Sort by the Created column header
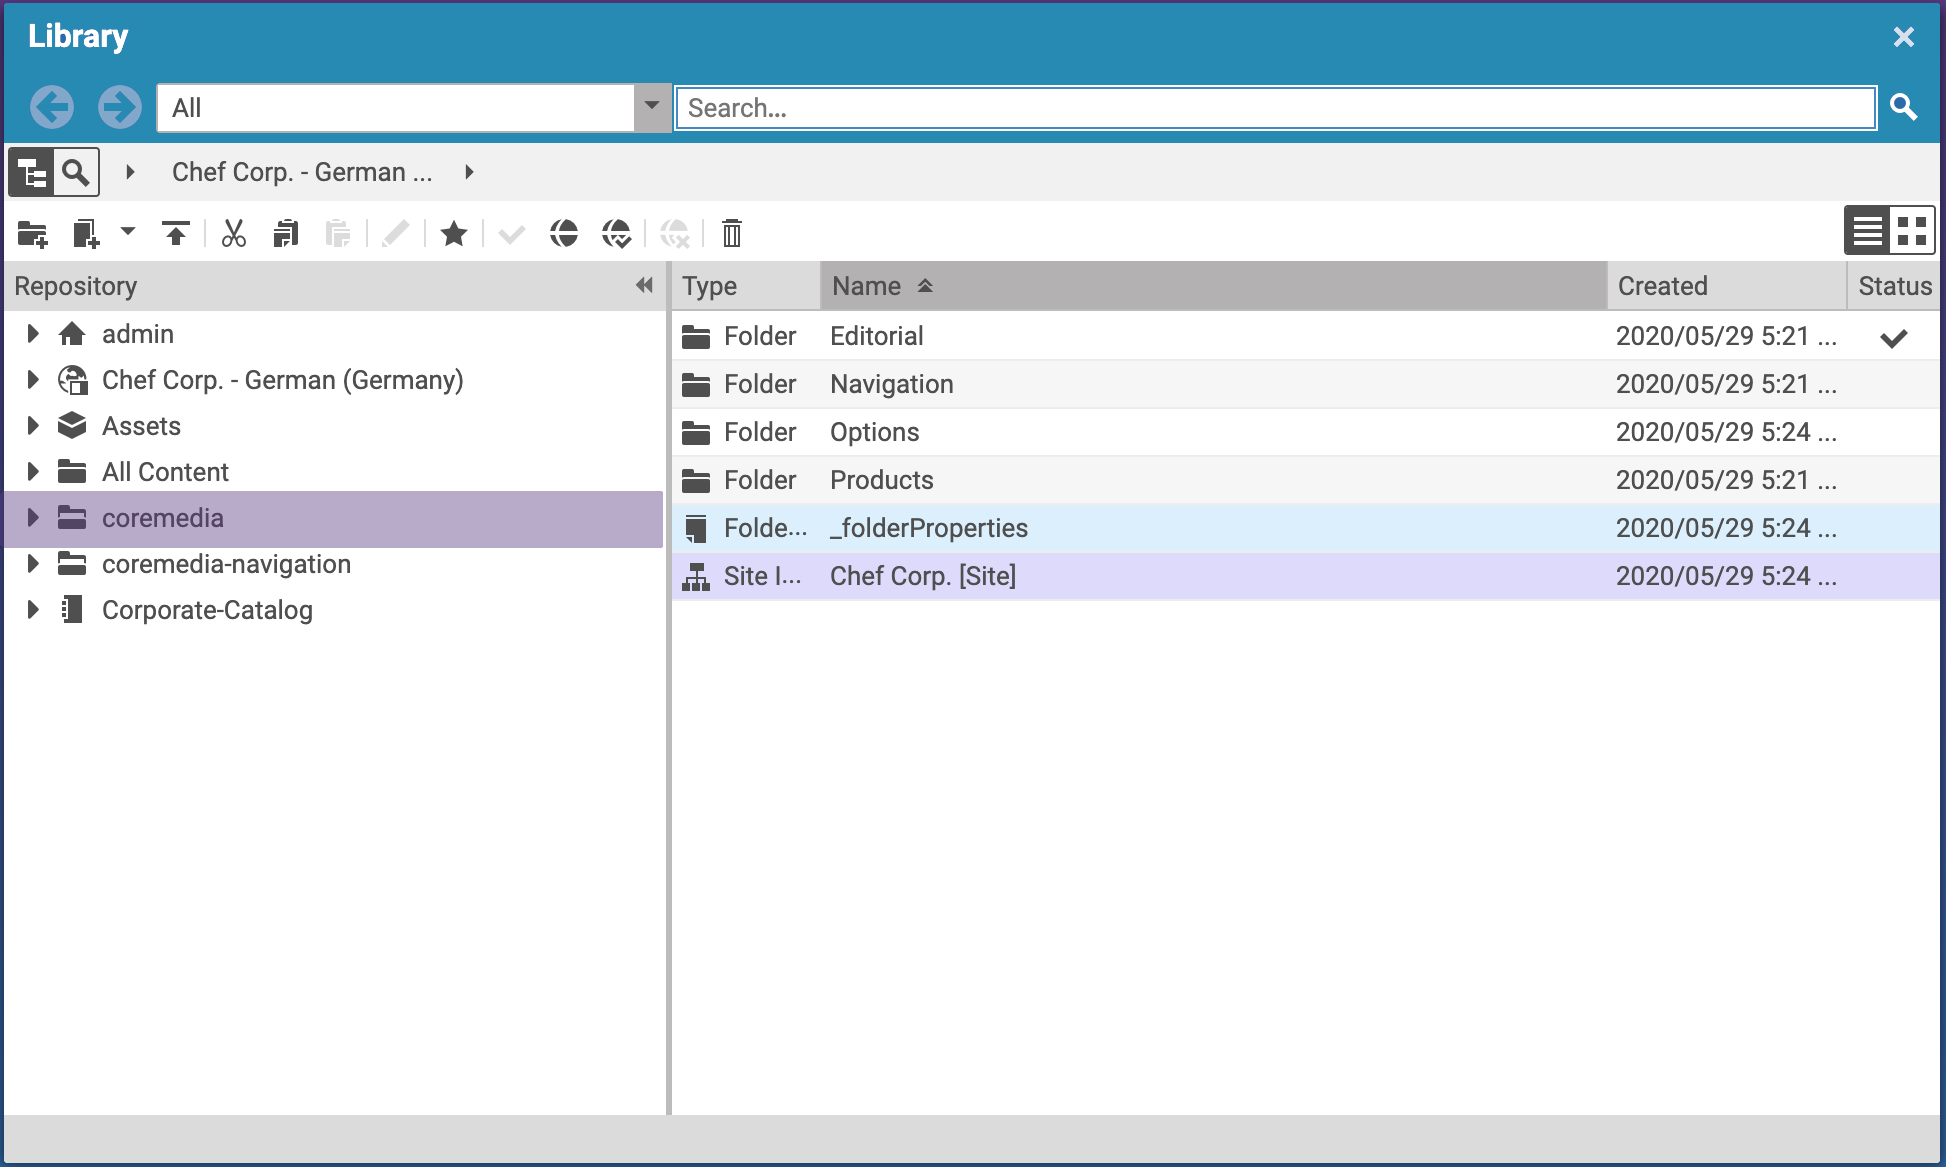The image size is (1946, 1167). [x=1663, y=286]
